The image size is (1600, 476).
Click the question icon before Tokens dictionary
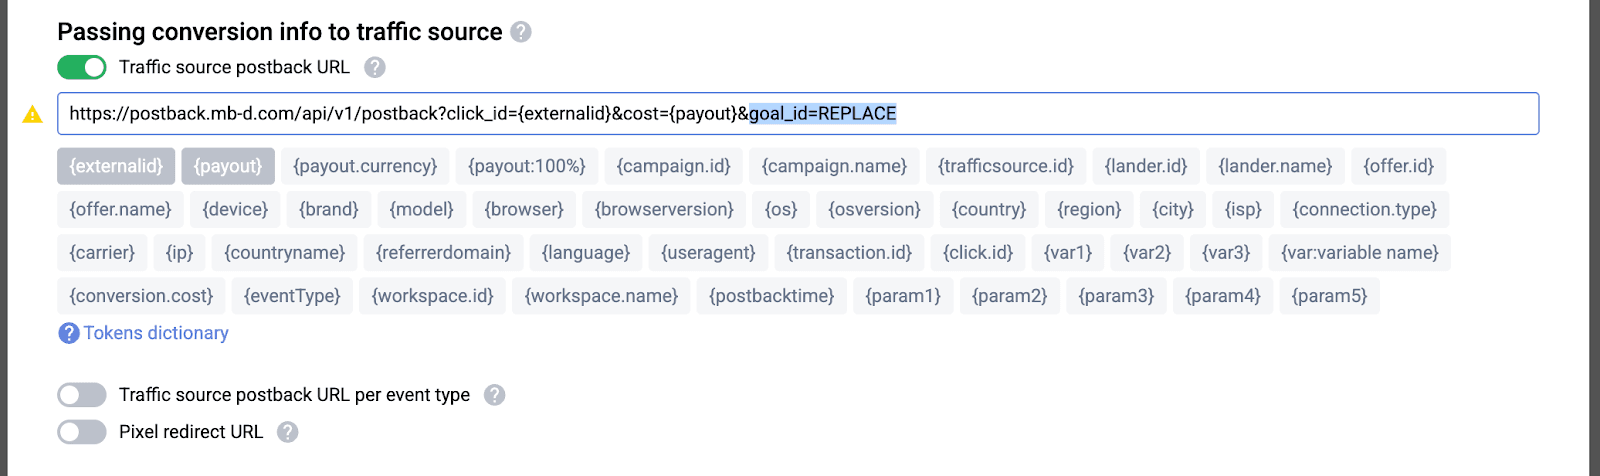tap(69, 333)
